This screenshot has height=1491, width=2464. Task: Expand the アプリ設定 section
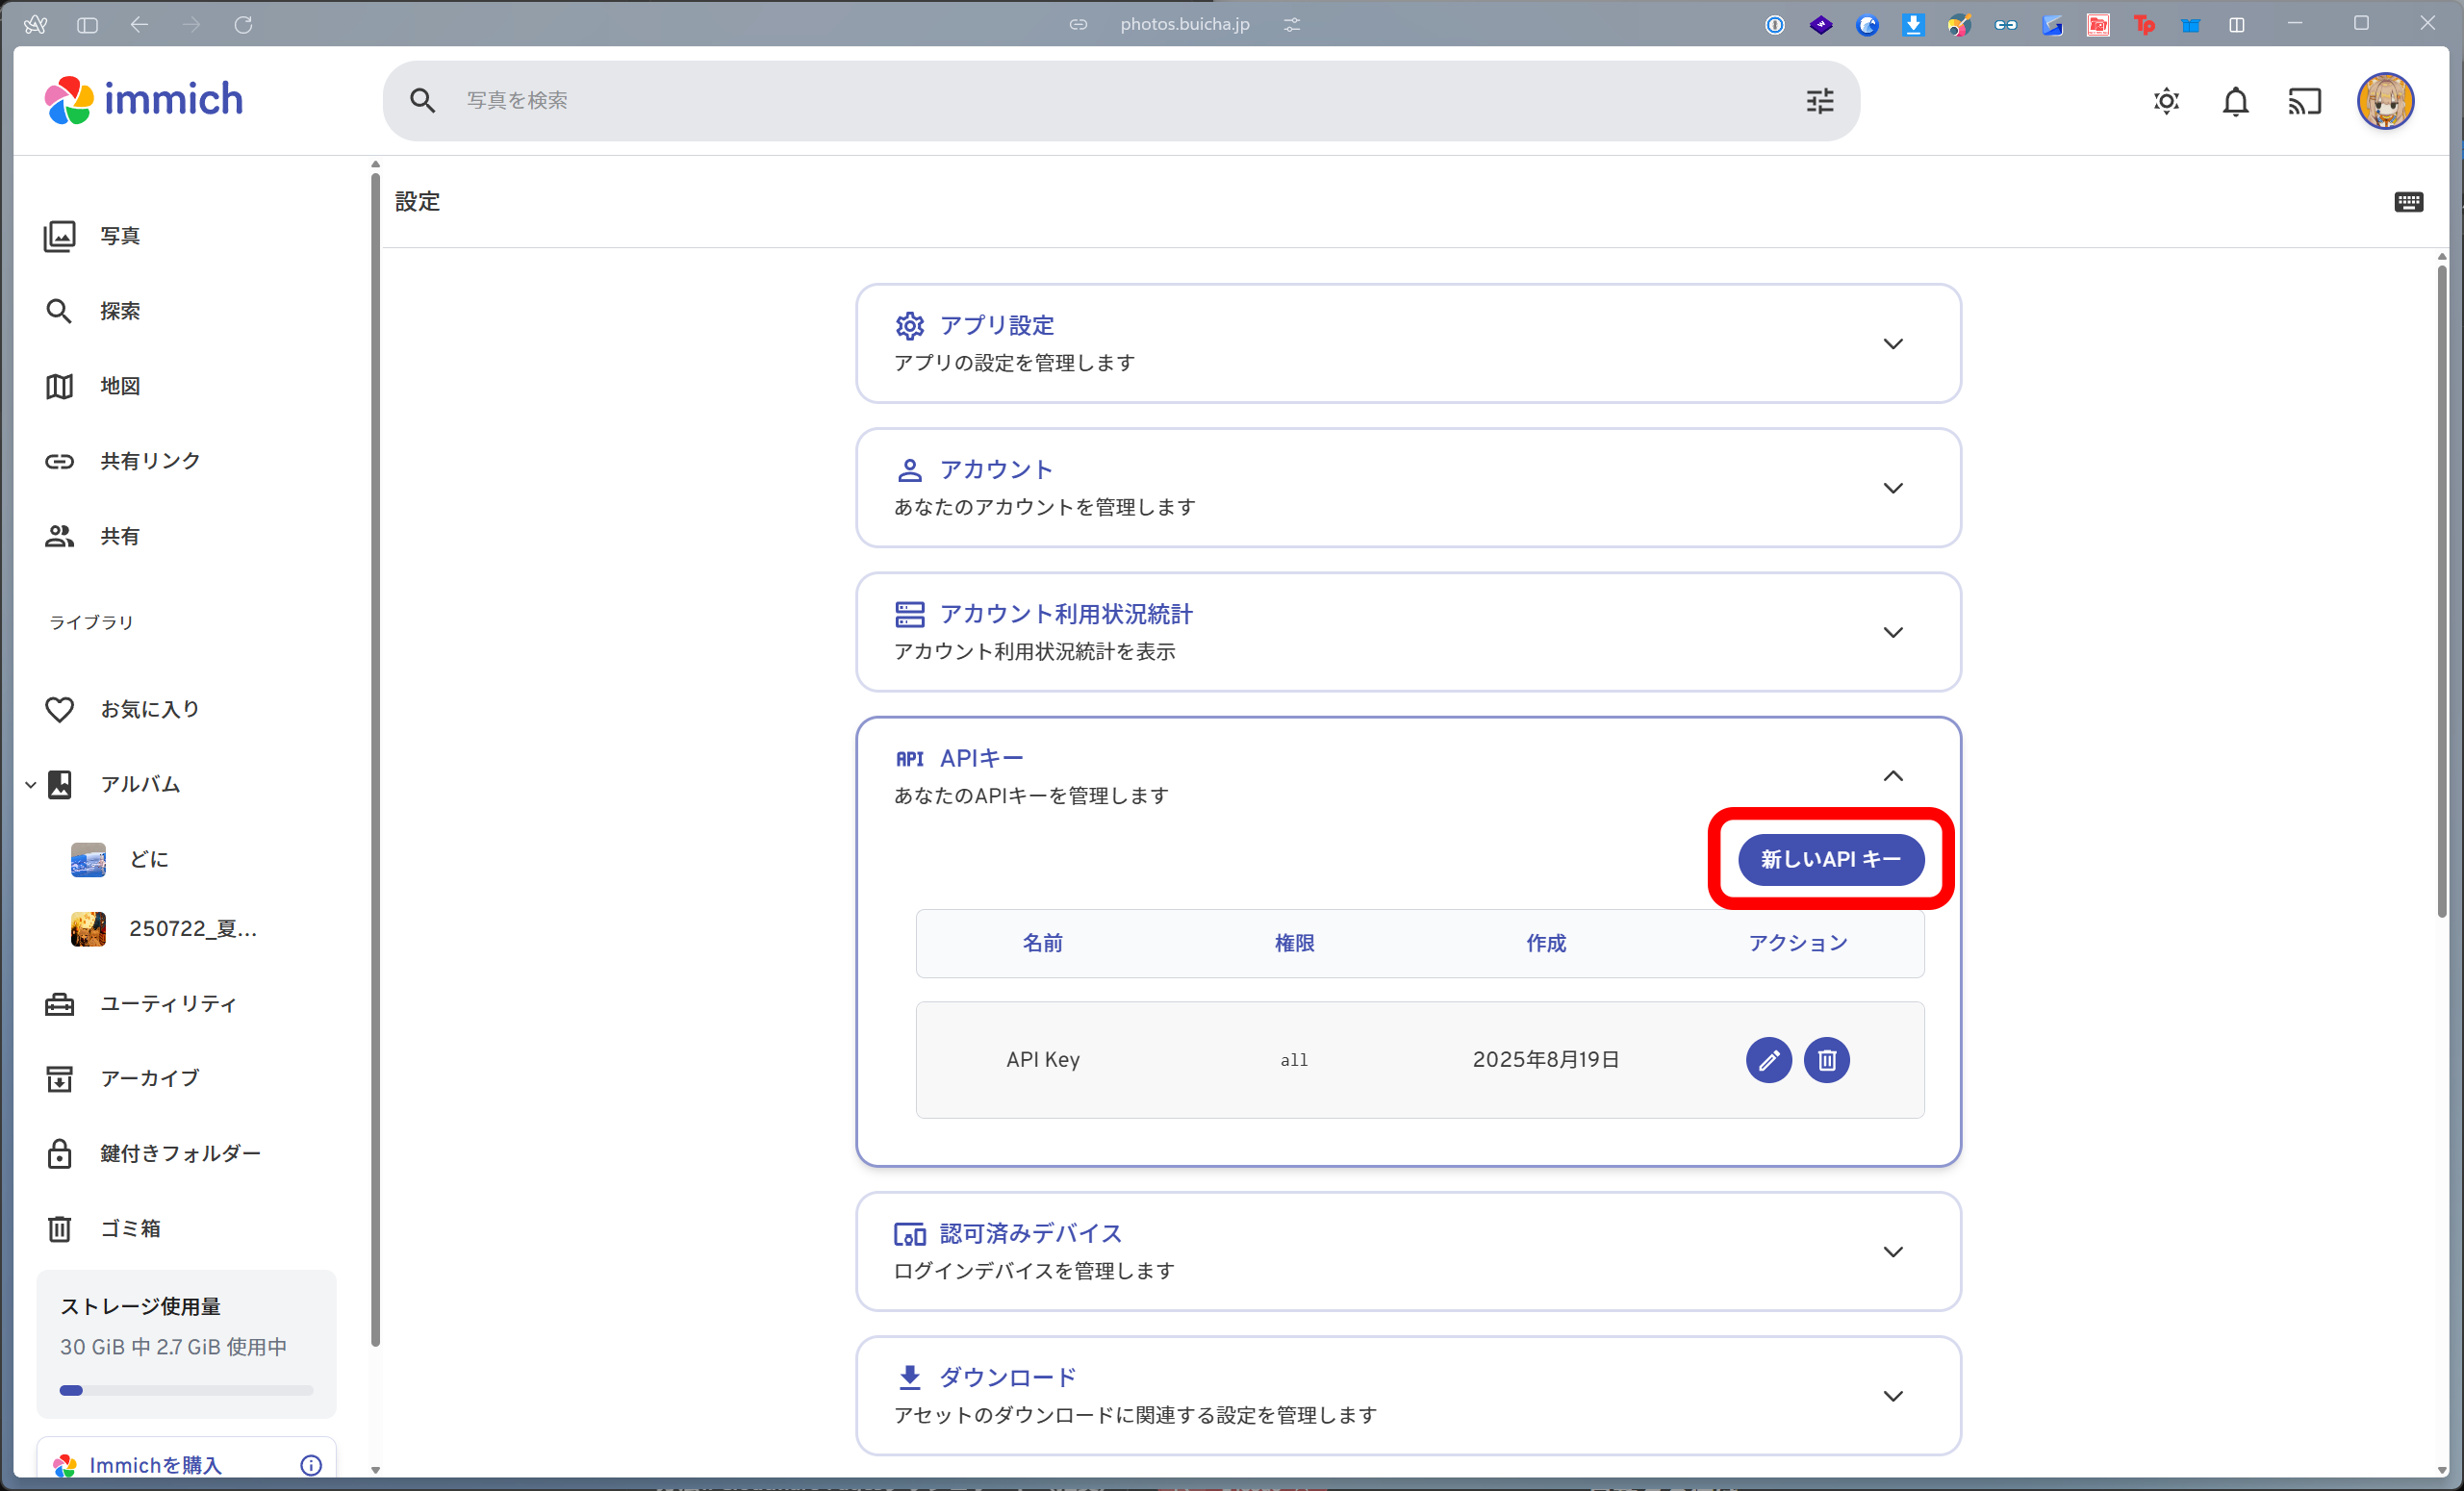[x=1892, y=344]
